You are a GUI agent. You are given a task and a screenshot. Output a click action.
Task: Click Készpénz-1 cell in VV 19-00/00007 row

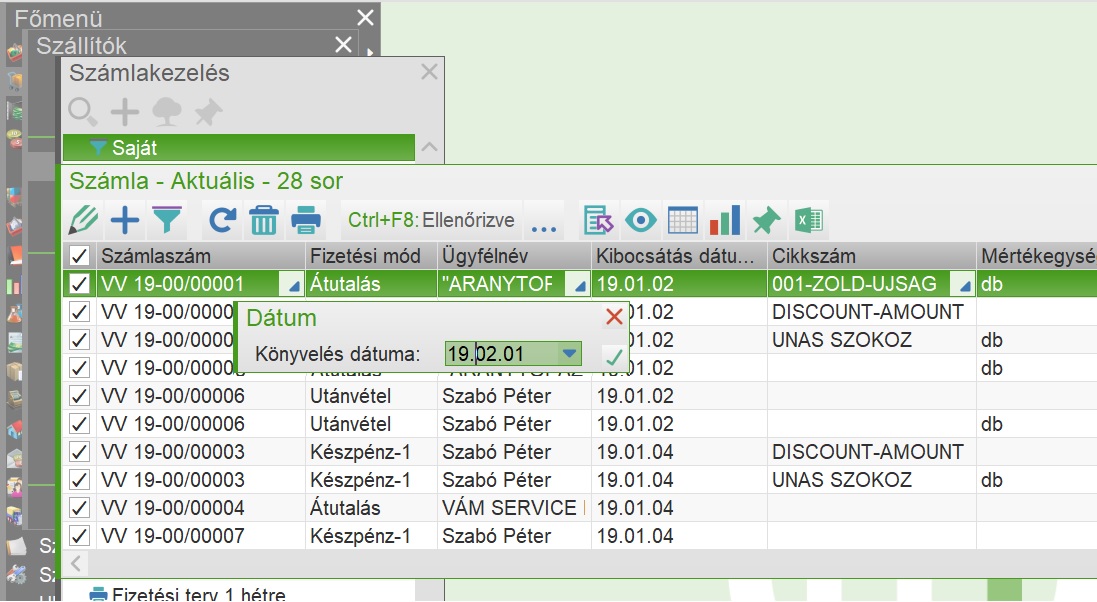click(x=371, y=536)
